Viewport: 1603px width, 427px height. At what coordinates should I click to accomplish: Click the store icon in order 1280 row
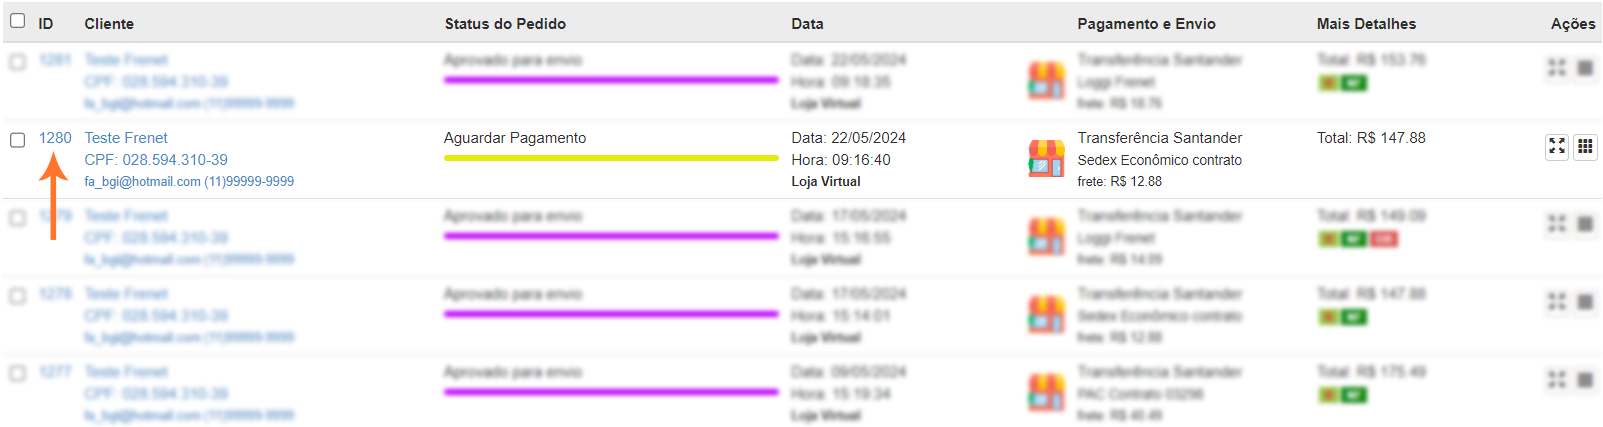tap(1046, 159)
